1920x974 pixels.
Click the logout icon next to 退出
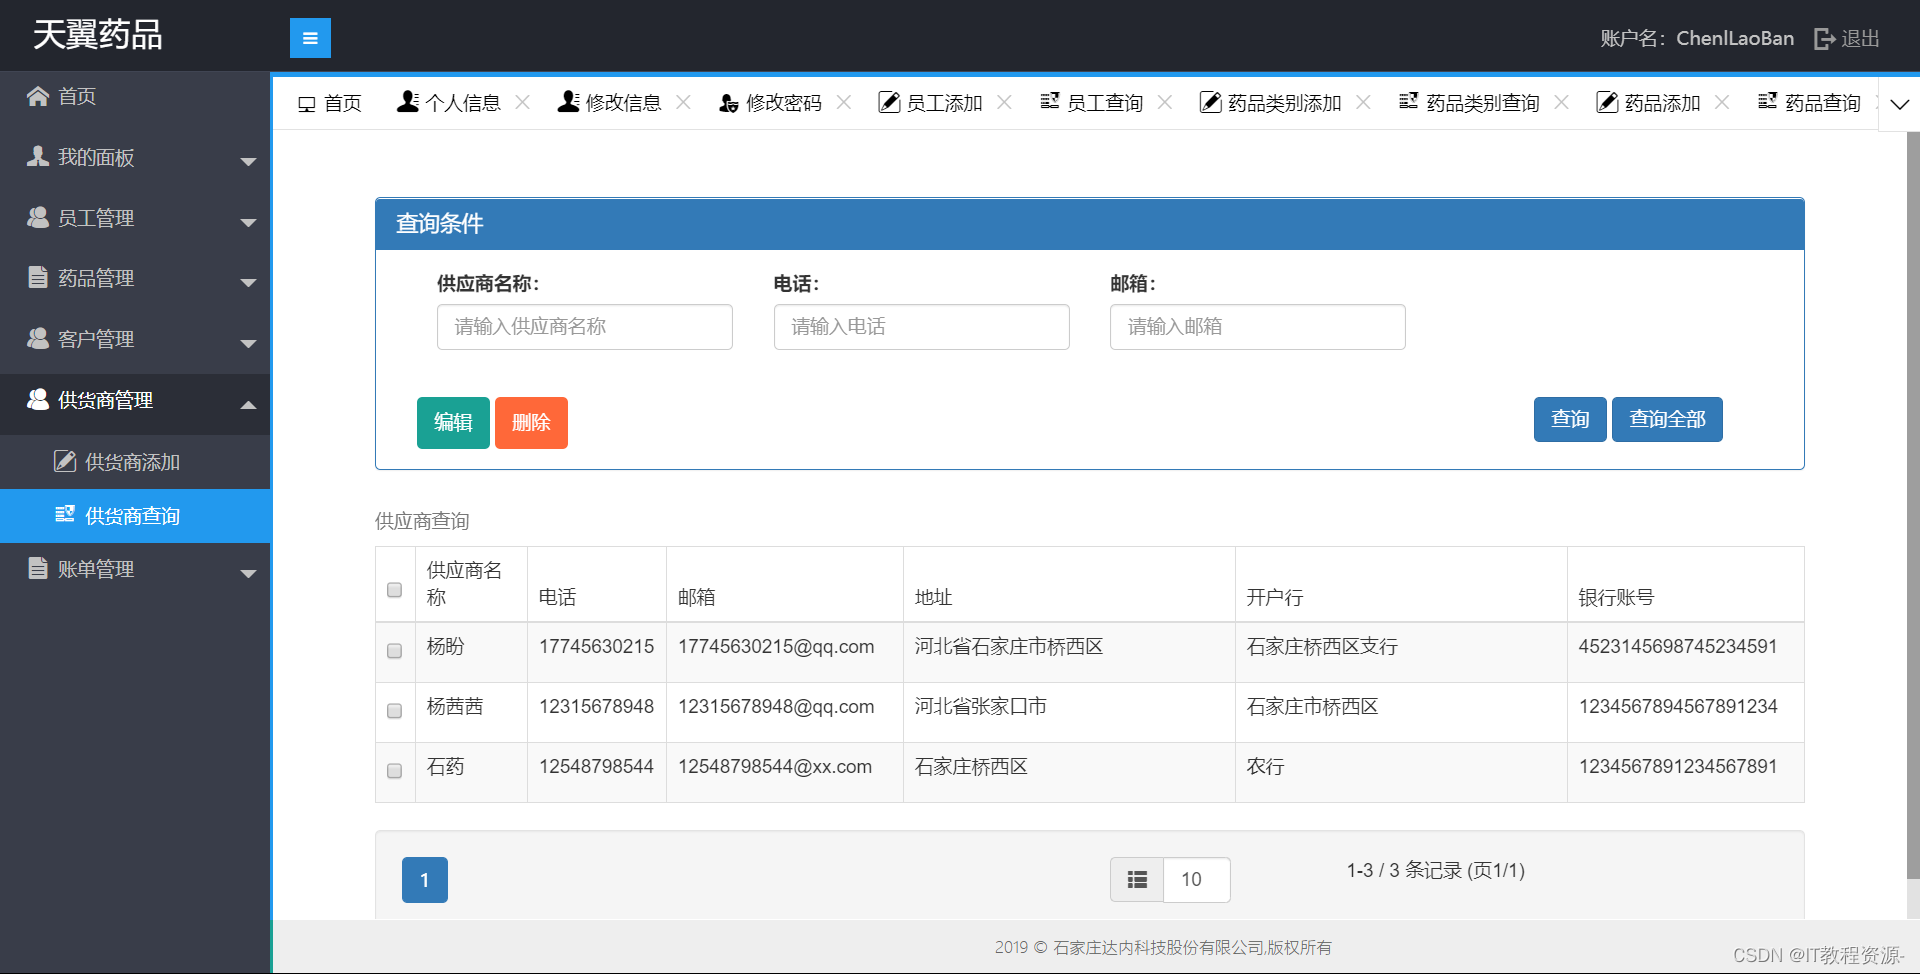[1825, 38]
